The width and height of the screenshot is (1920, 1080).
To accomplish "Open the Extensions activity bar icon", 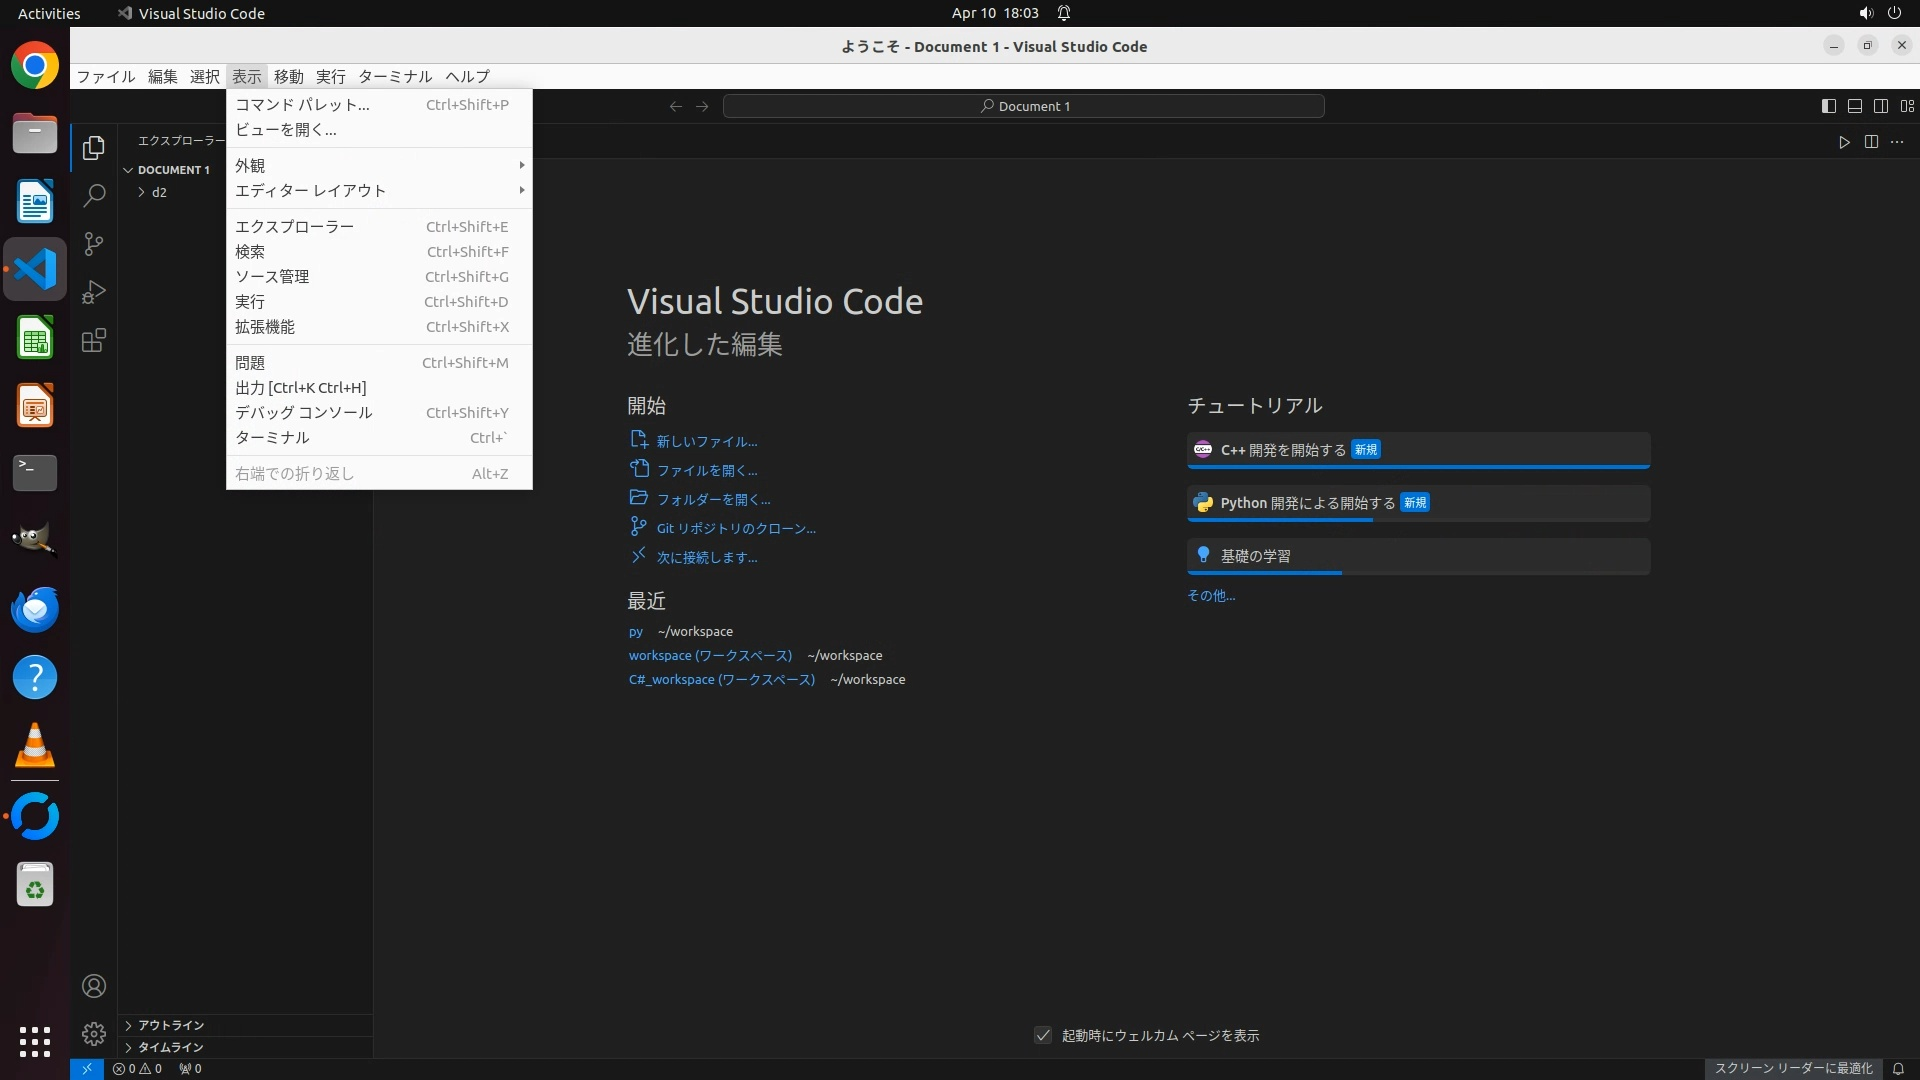I will tap(94, 341).
